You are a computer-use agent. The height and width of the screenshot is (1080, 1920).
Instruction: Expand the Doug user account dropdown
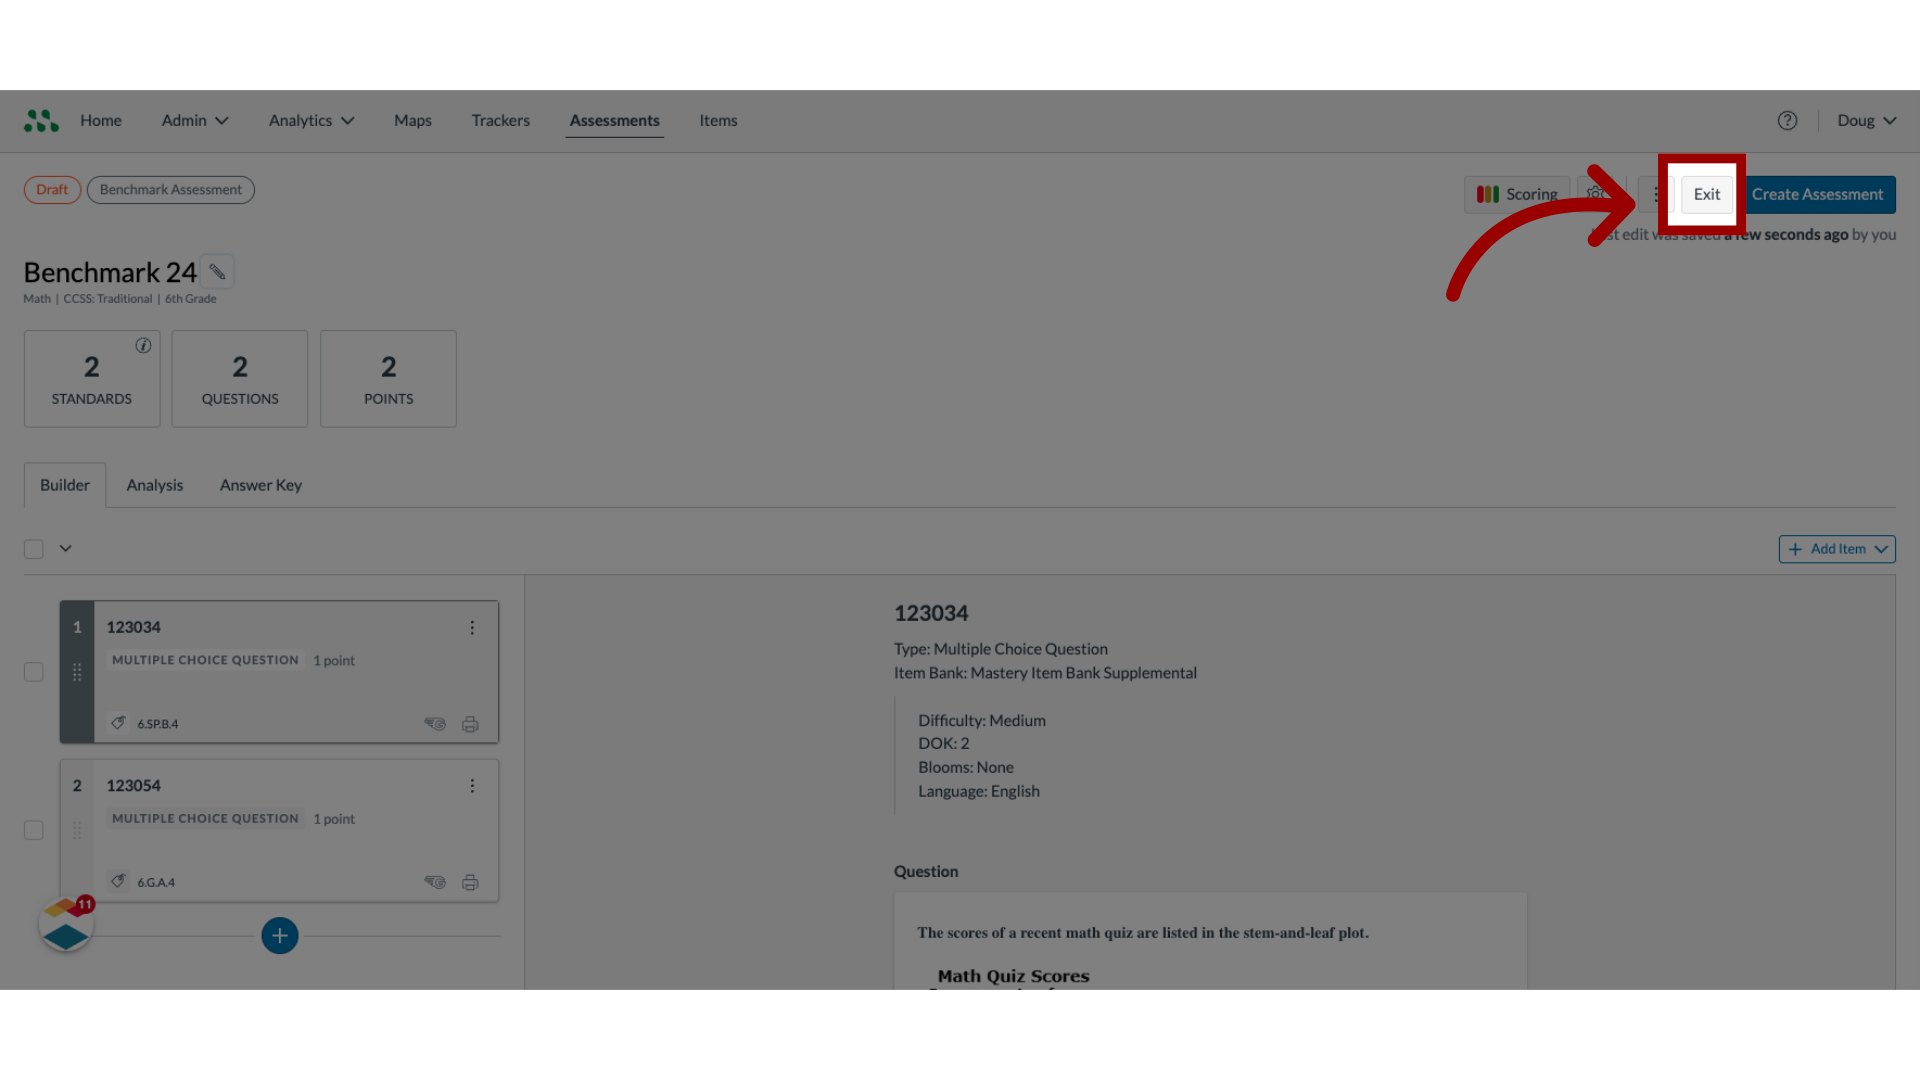(x=1866, y=120)
